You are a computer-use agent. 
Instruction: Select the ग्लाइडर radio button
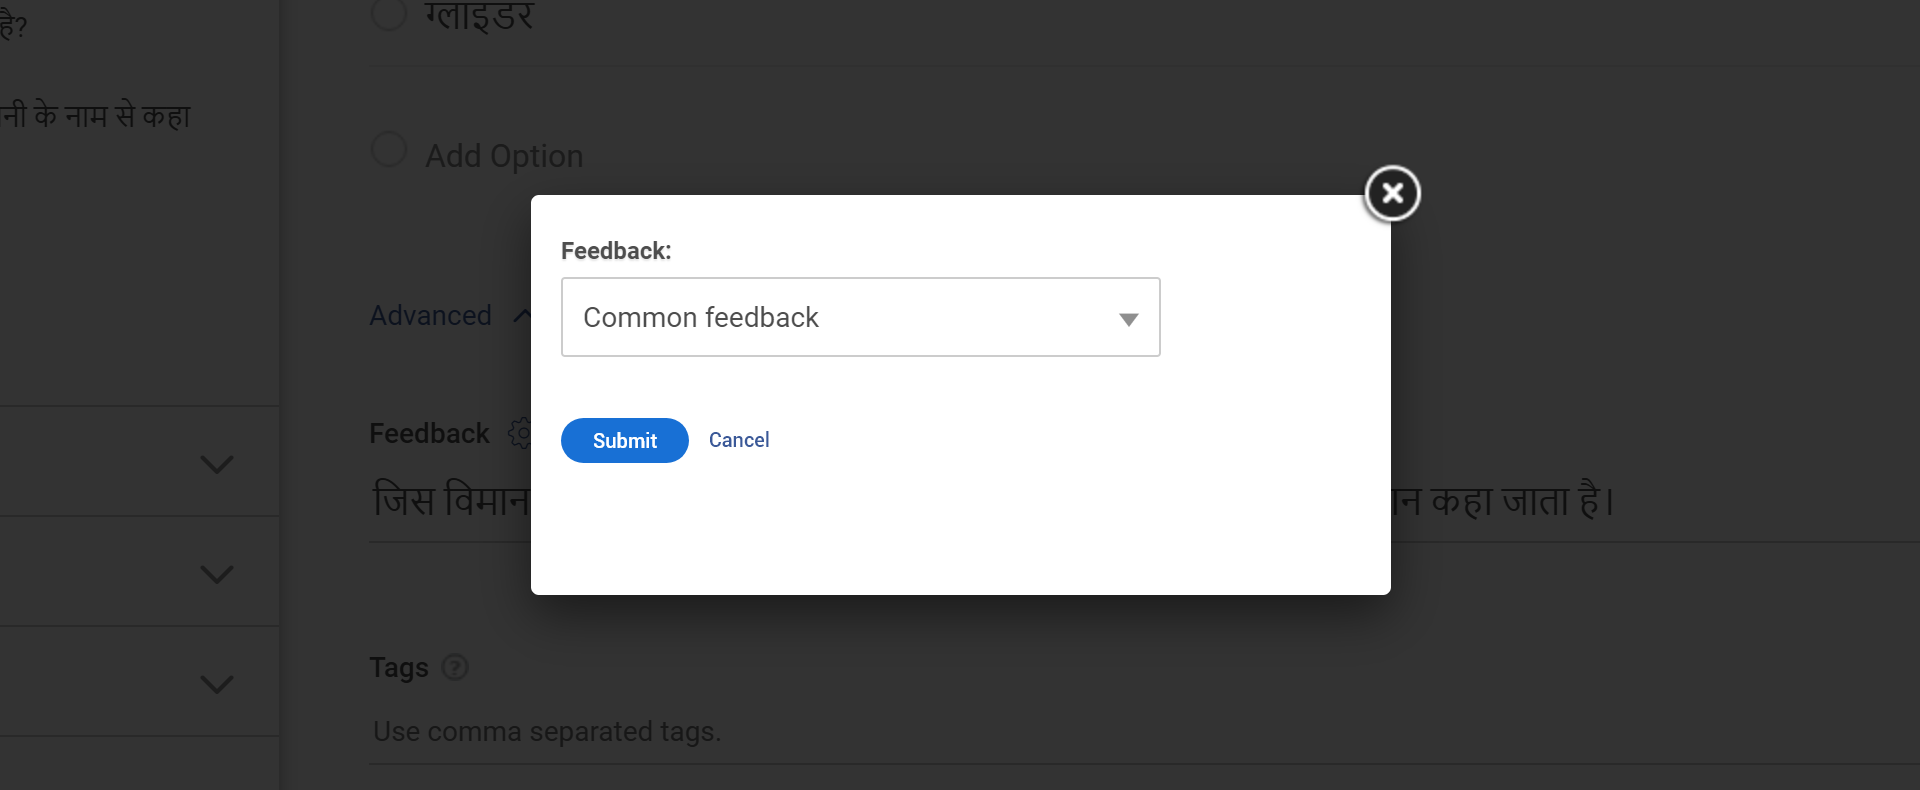[x=389, y=14]
